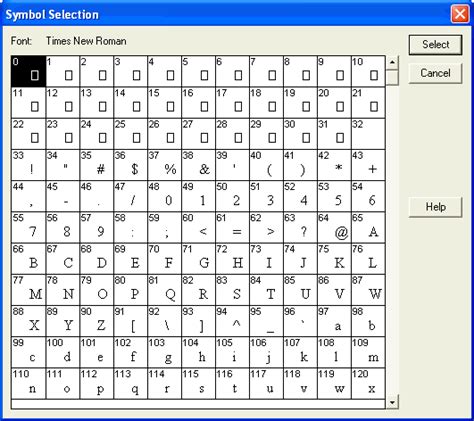Pick the double quote symbol 34
This screenshot has height=421, width=474.
click(x=63, y=165)
